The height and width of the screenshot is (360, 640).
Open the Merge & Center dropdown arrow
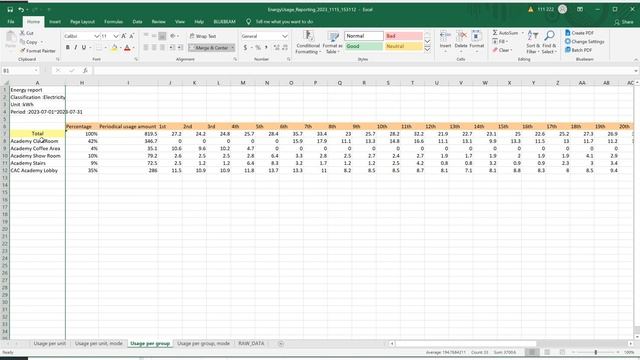click(x=233, y=48)
